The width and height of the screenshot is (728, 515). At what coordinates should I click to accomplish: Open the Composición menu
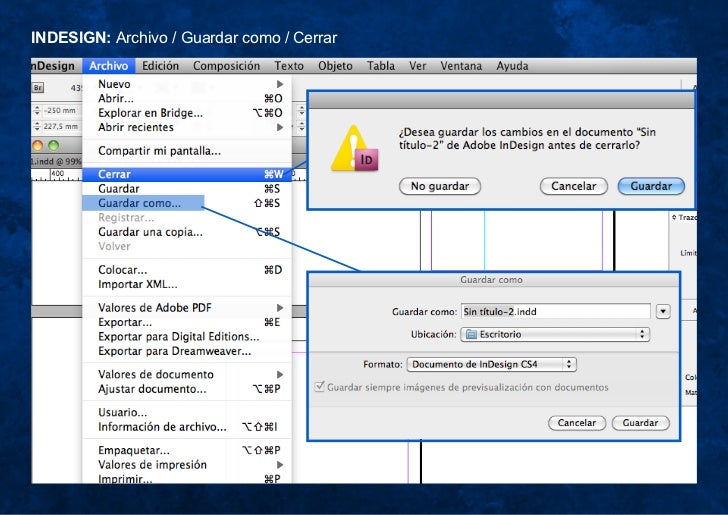226,65
